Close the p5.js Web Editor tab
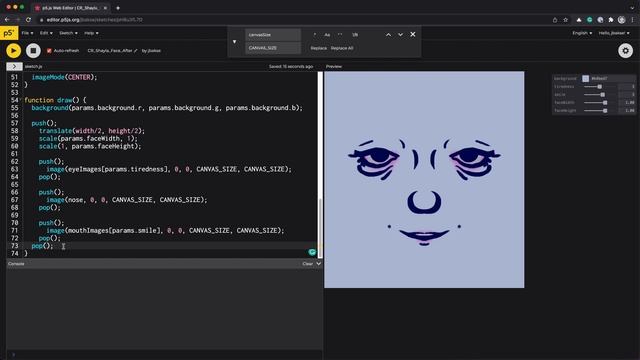Screen dimensions: 640x360 tap(105, 8)
